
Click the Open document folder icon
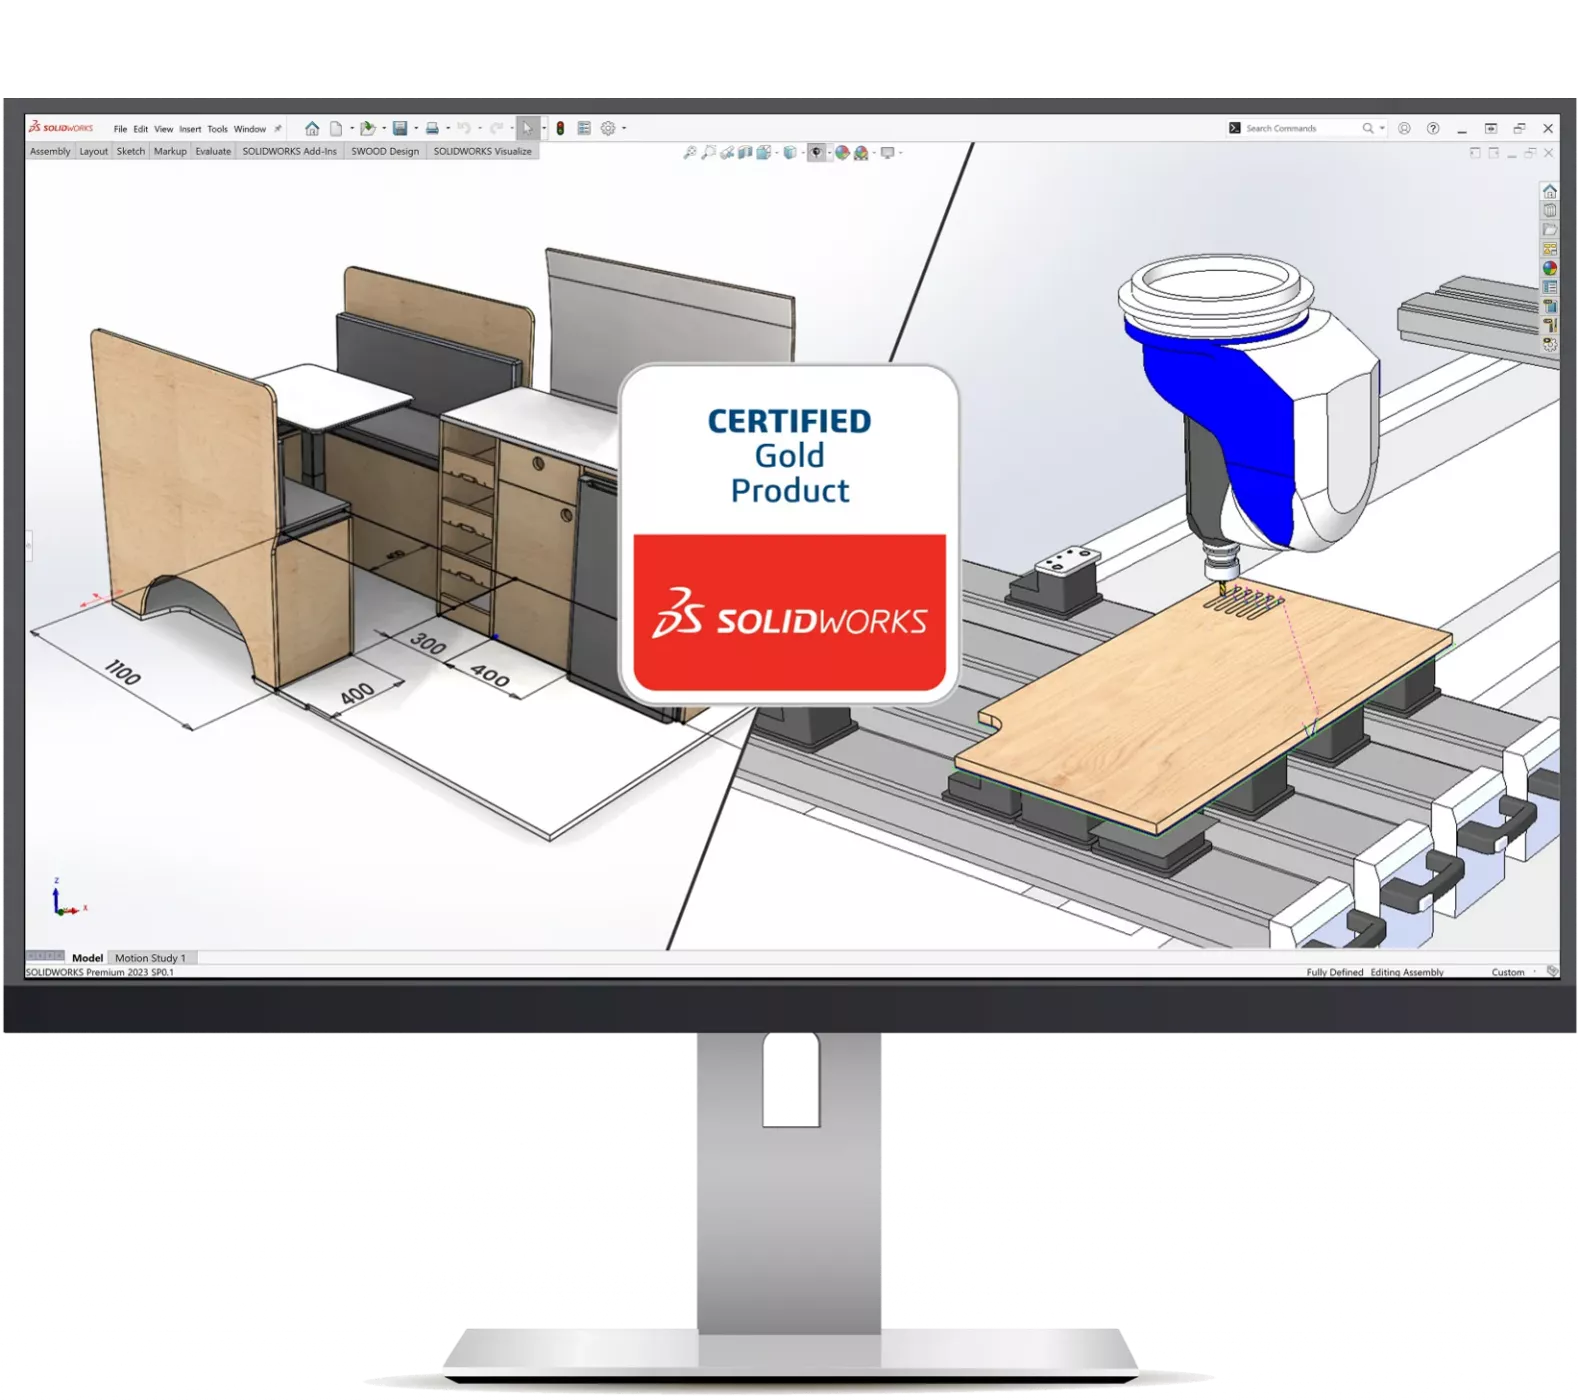coord(368,128)
